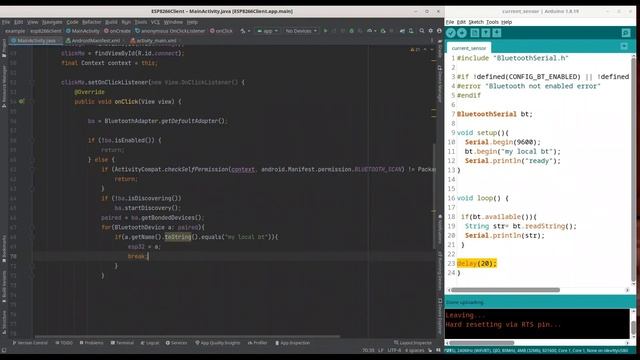
Task: Open the Terminal tool window
Action: click(x=122, y=343)
